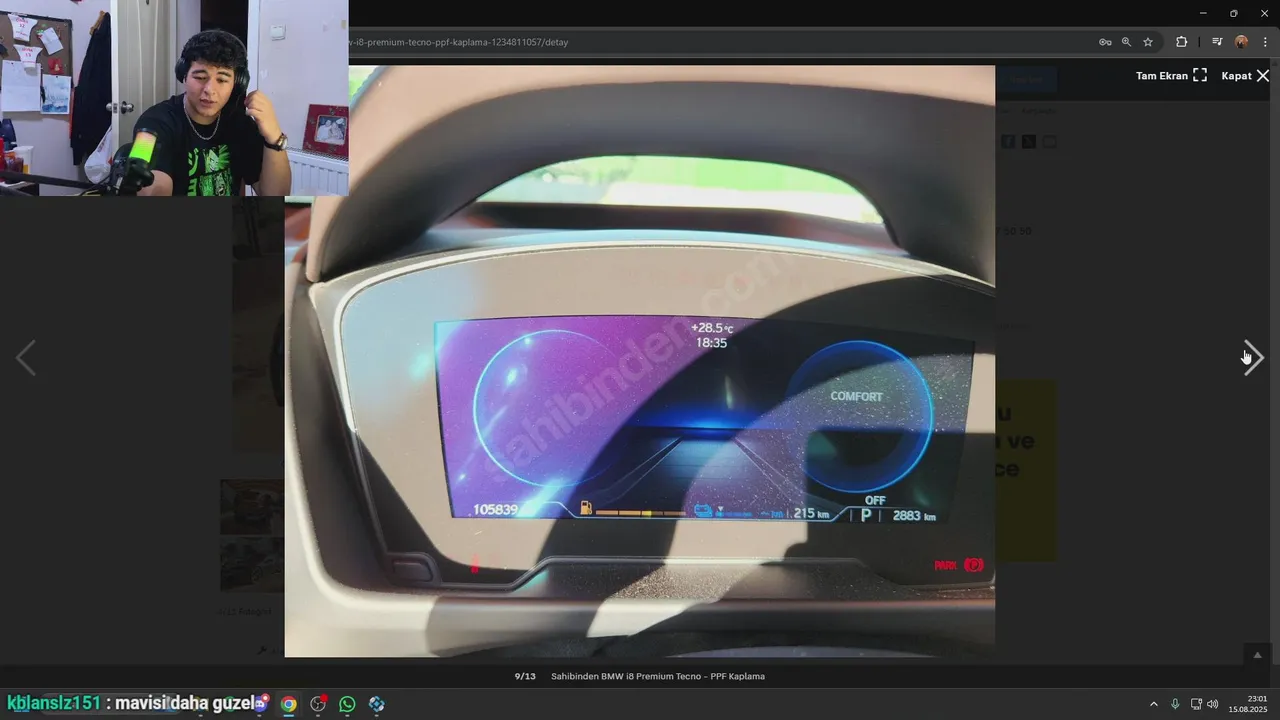Viewport: 1280px width, 720px height.
Task: Open OBS Studio from the taskbar
Action: [x=318, y=704]
